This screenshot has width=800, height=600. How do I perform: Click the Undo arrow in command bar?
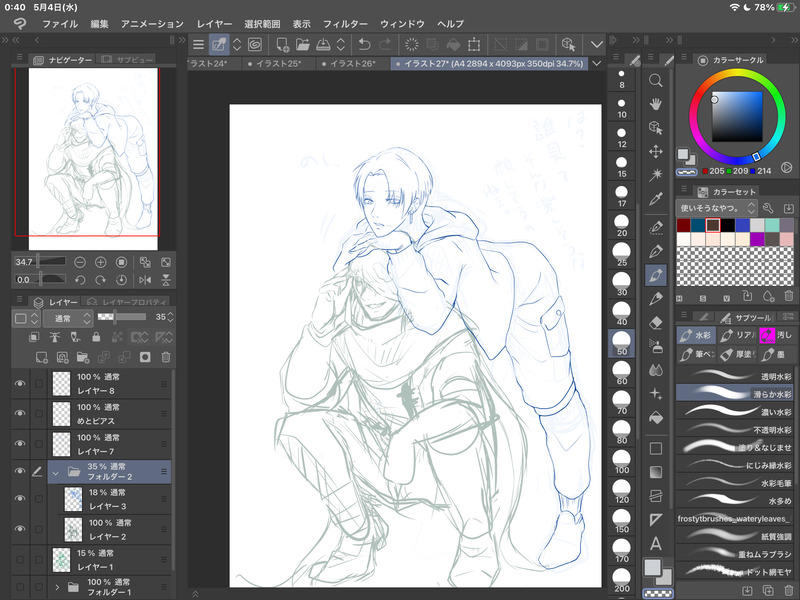(365, 44)
